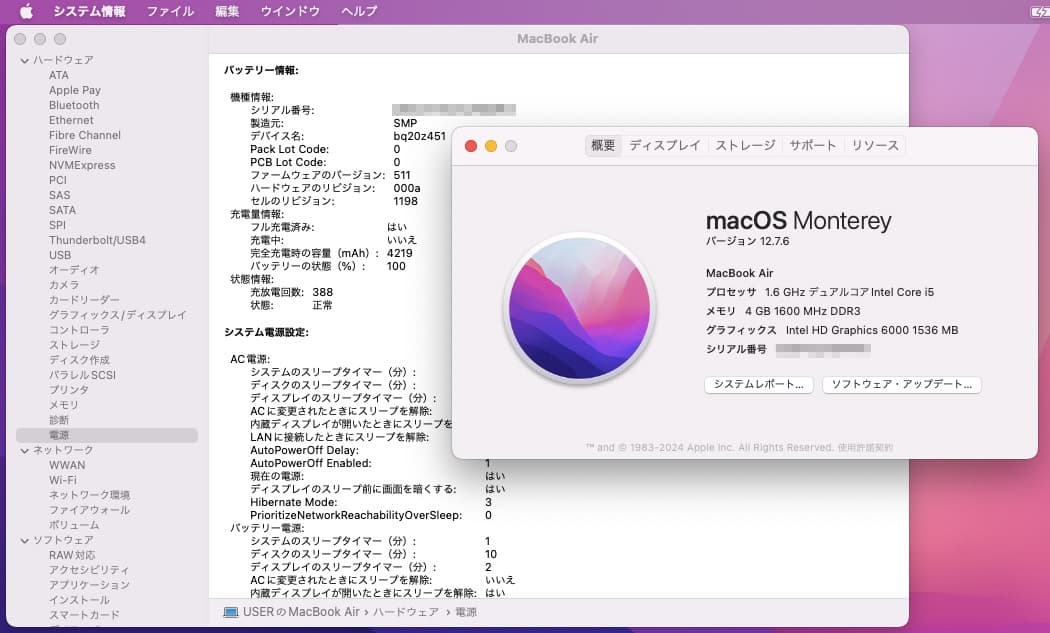Open the ウインドウ menu
The height and width of the screenshot is (633, 1050).
[x=289, y=11]
